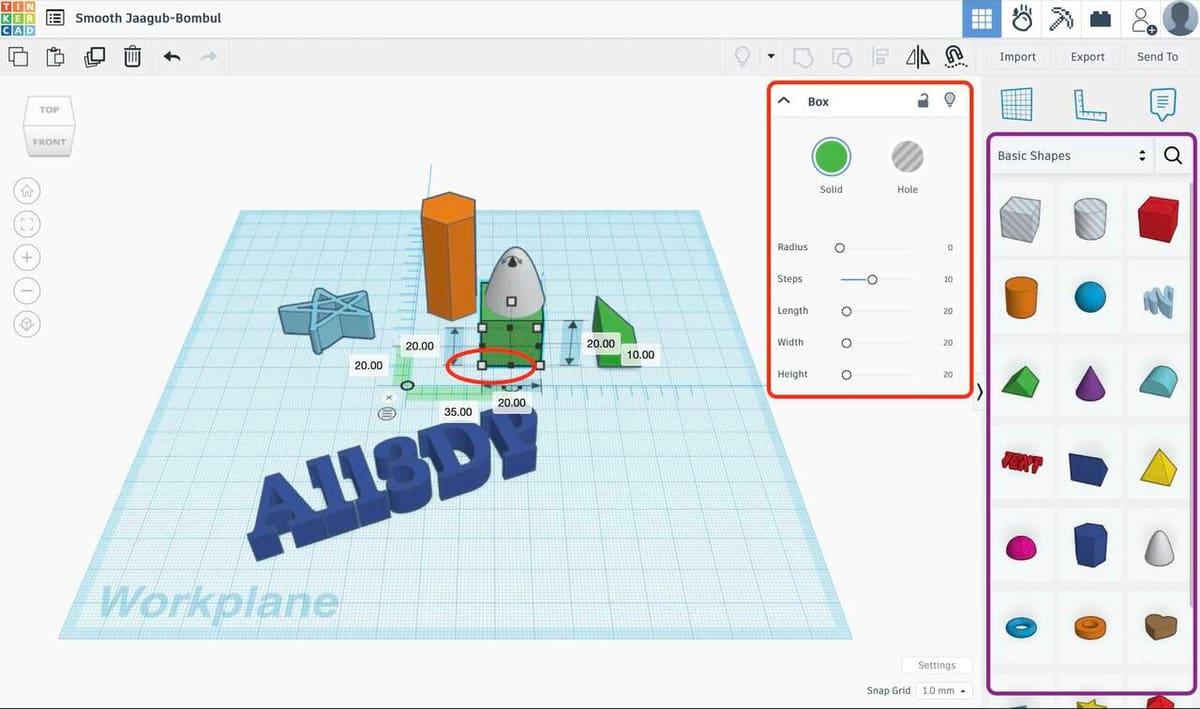Click the Export button
Image resolution: width=1200 pixels, height=709 pixels.
pyautogui.click(x=1088, y=57)
